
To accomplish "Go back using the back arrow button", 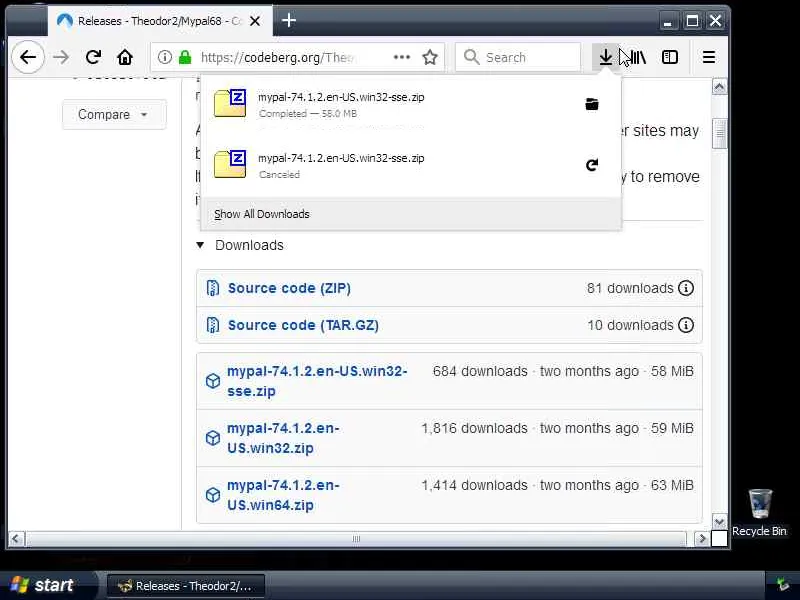I will 28,57.
